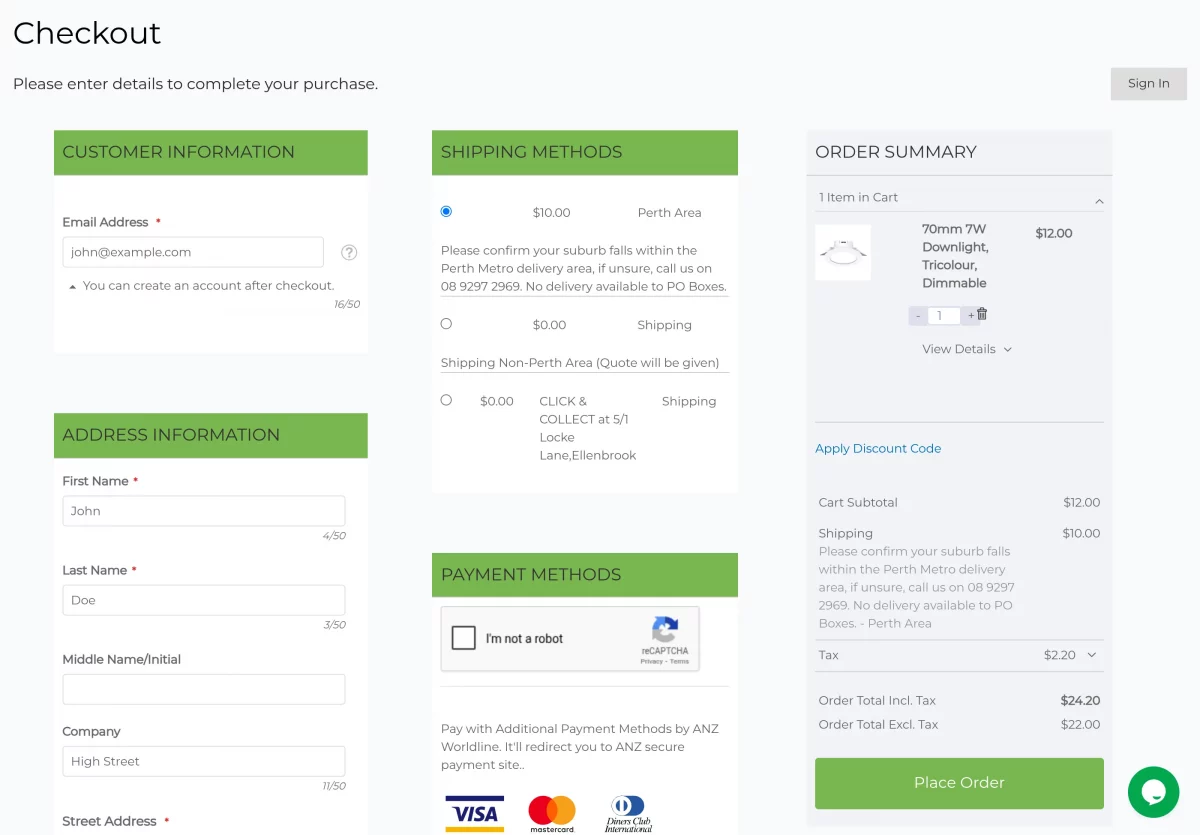Remove the cart item using the trash icon
1200x835 pixels.
984,314
